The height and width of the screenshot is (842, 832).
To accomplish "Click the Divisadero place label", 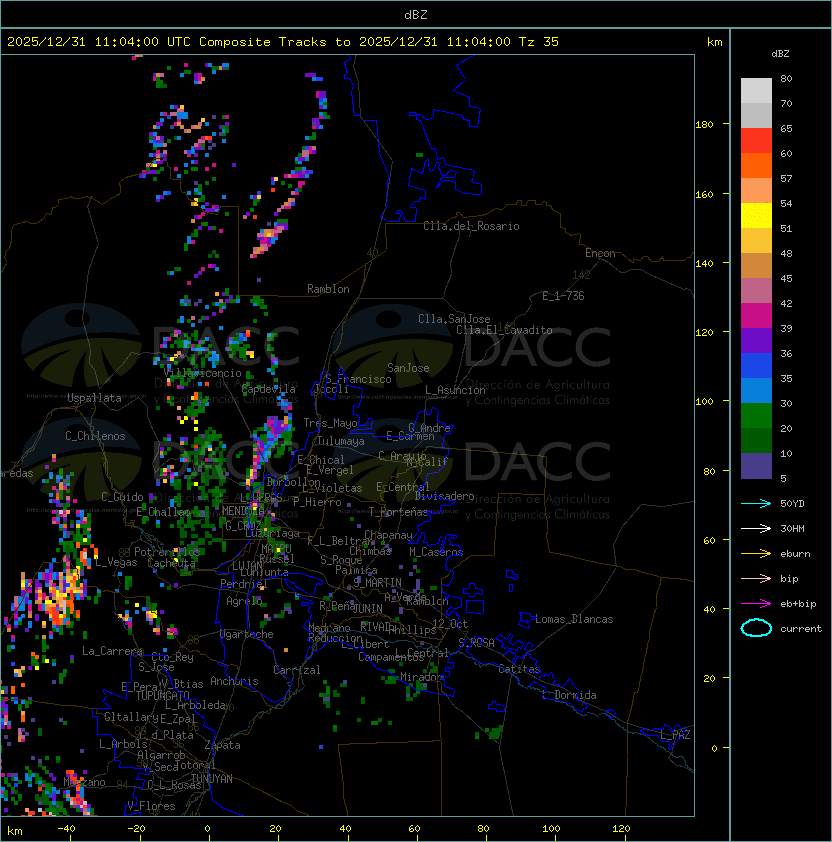I will click(445, 496).
